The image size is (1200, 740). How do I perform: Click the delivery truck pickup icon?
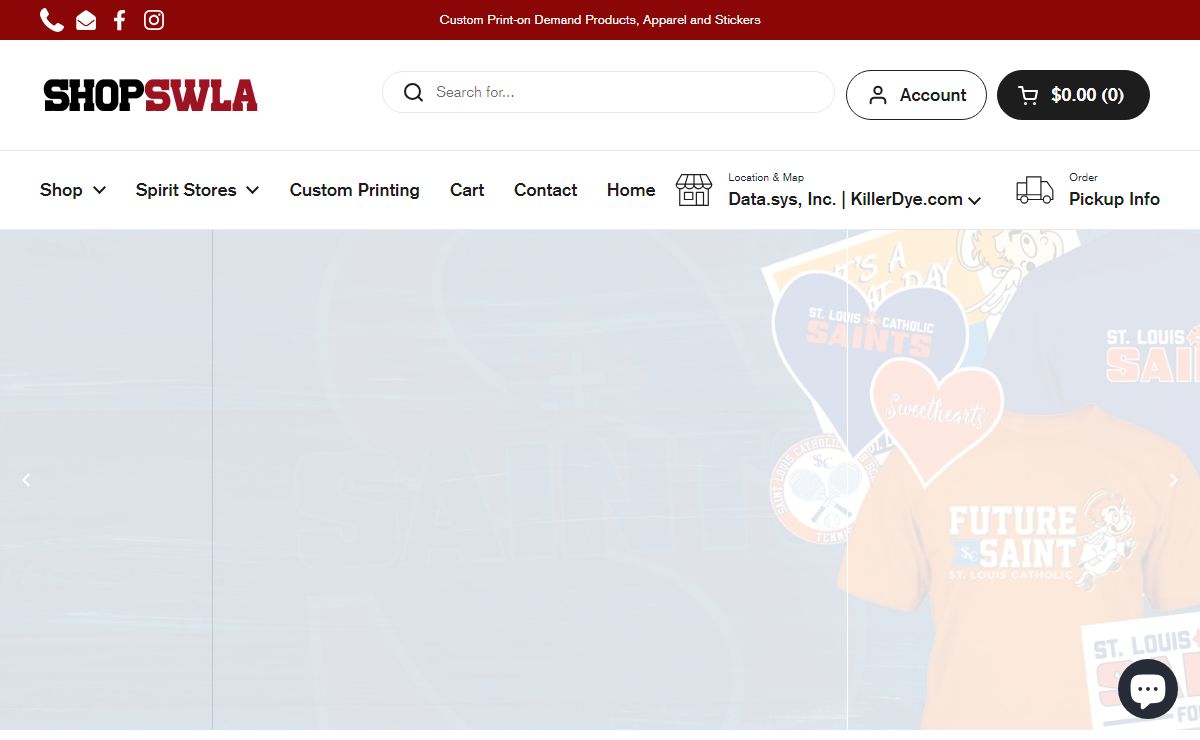click(1035, 190)
